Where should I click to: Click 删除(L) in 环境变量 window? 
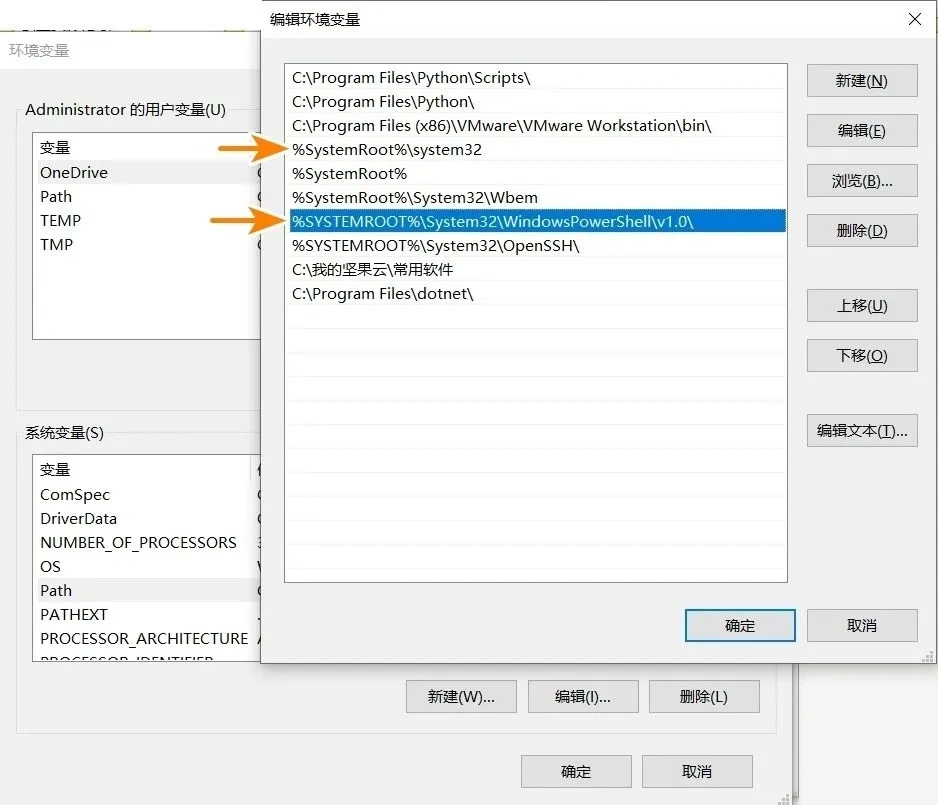tap(704, 696)
